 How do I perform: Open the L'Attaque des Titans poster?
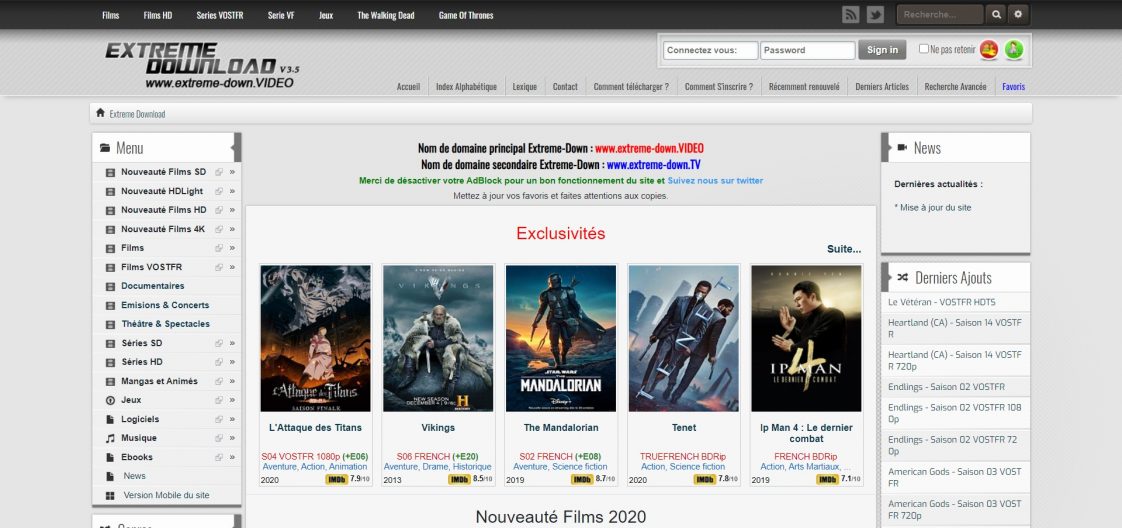point(316,338)
